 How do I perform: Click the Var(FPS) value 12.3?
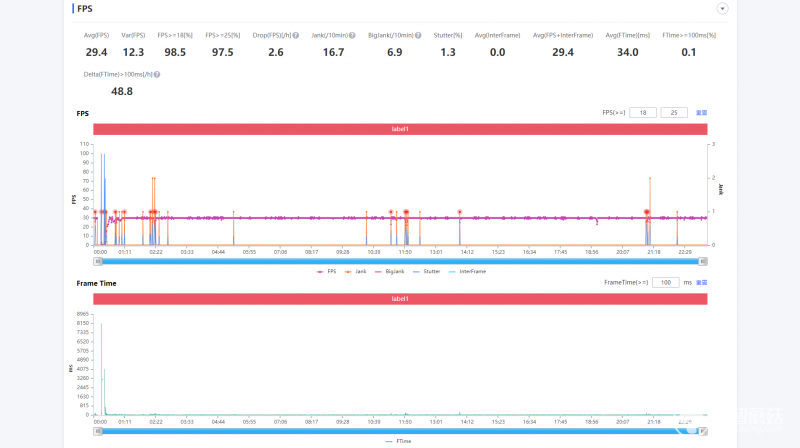point(133,53)
